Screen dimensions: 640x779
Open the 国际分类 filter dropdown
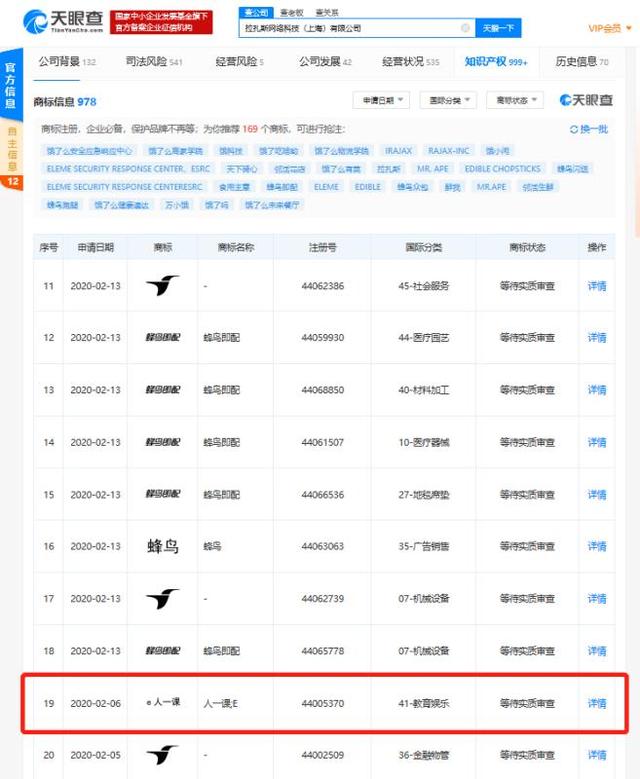point(448,100)
